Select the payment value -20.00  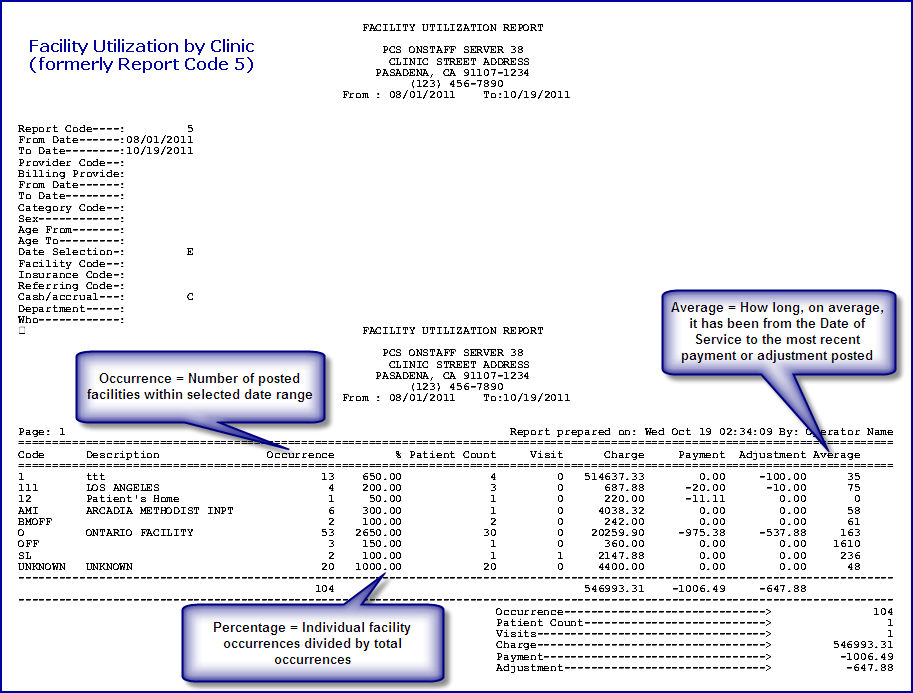click(706, 488)
